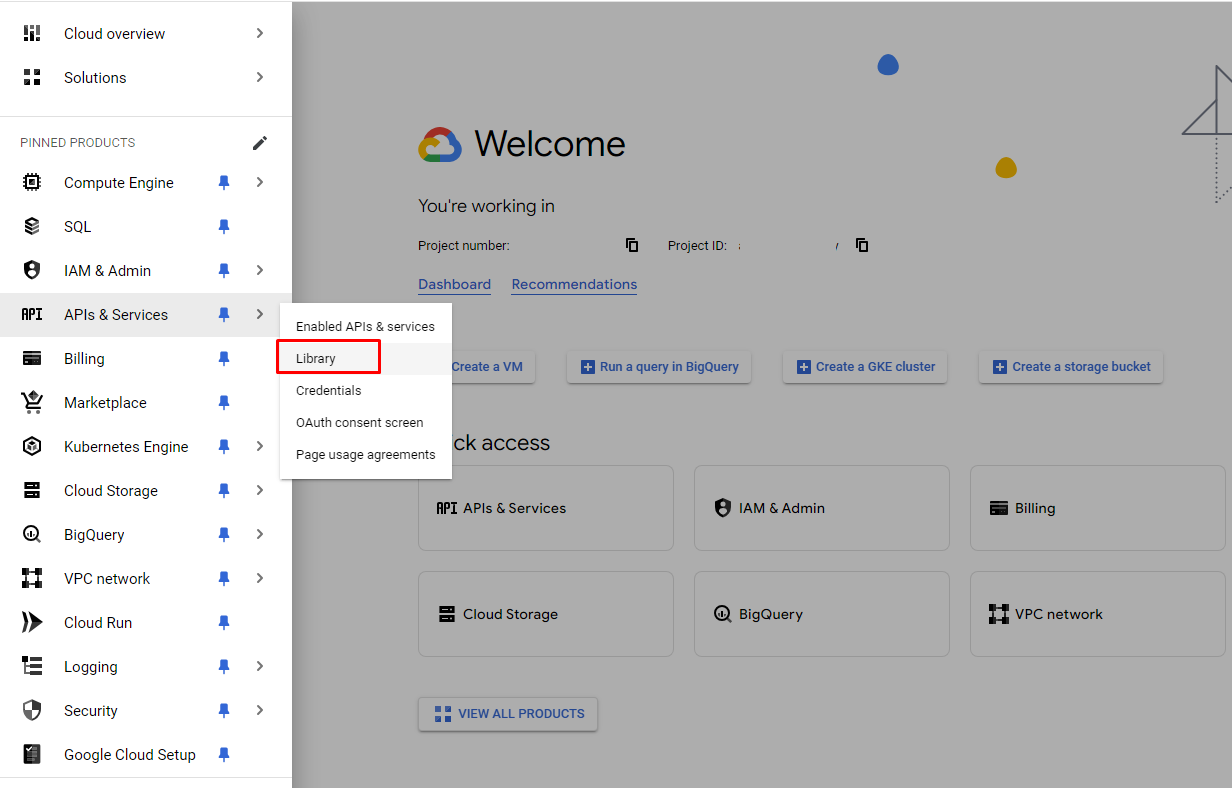Open Cloud Run from the sidebar

pos(146,622)
